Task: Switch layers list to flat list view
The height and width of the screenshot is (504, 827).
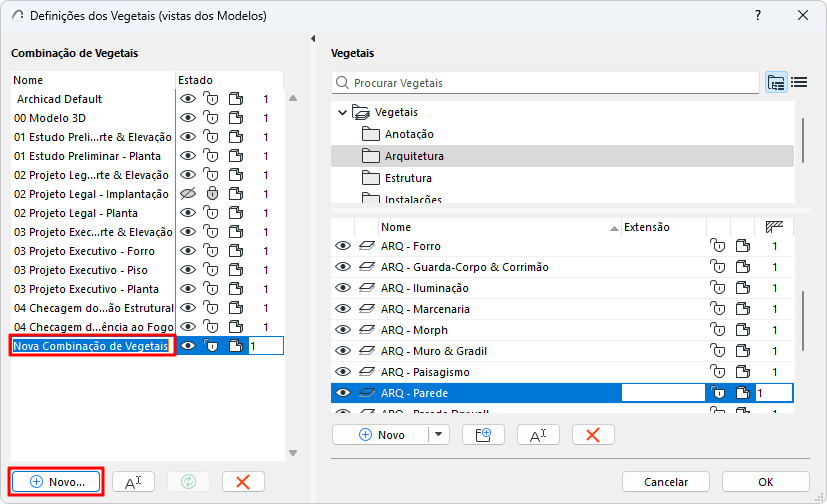Action: point(799,83)
